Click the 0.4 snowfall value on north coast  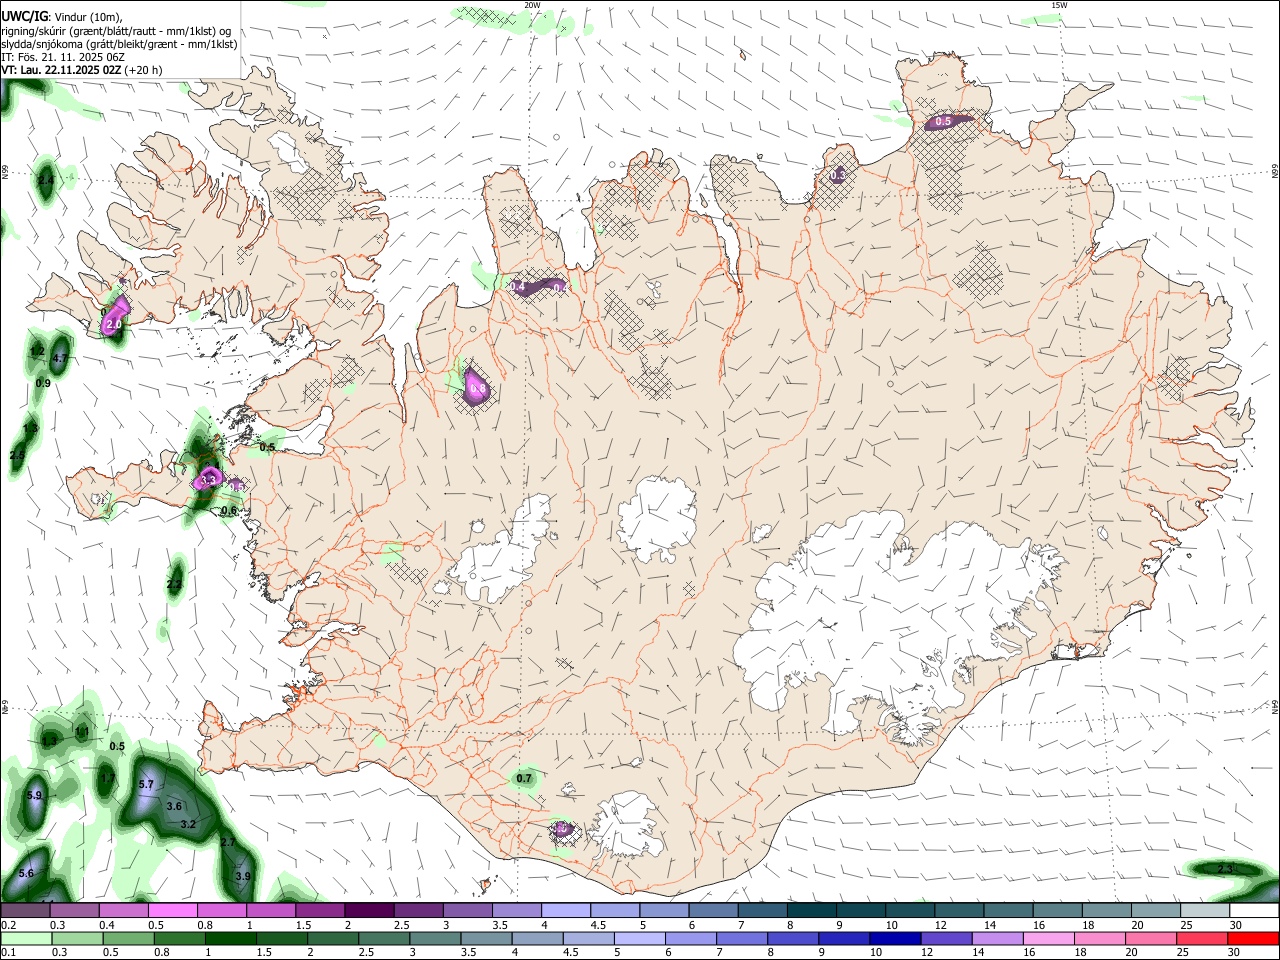518,287
